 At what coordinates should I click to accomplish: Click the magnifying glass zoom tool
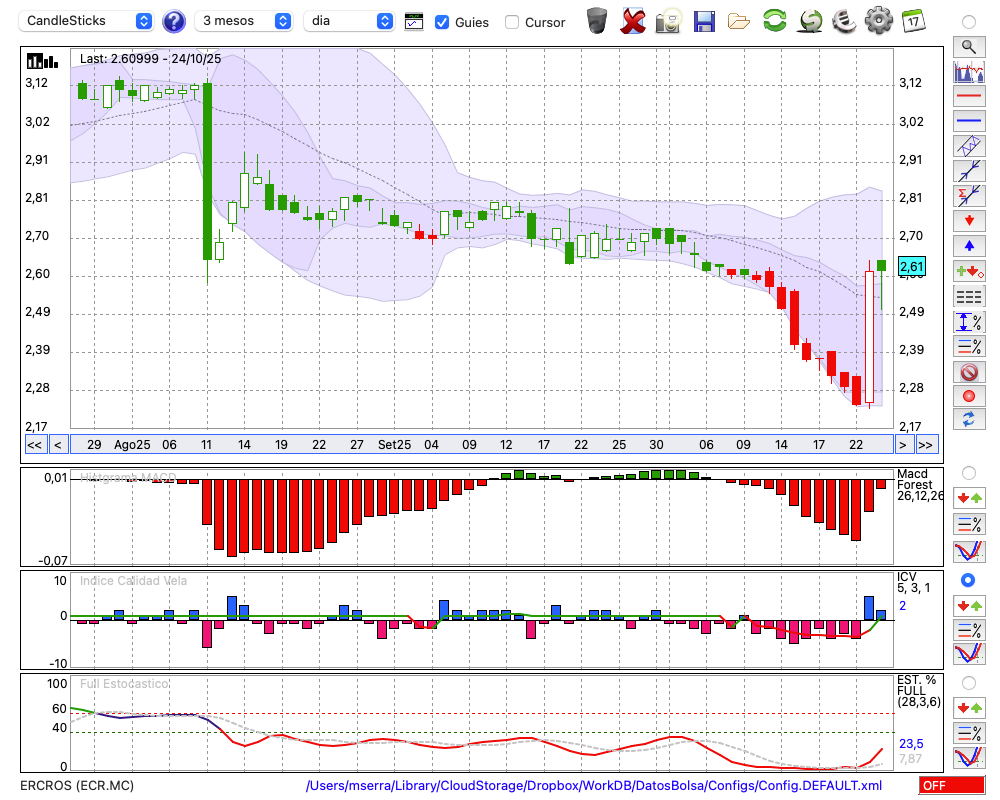[968, 46]
